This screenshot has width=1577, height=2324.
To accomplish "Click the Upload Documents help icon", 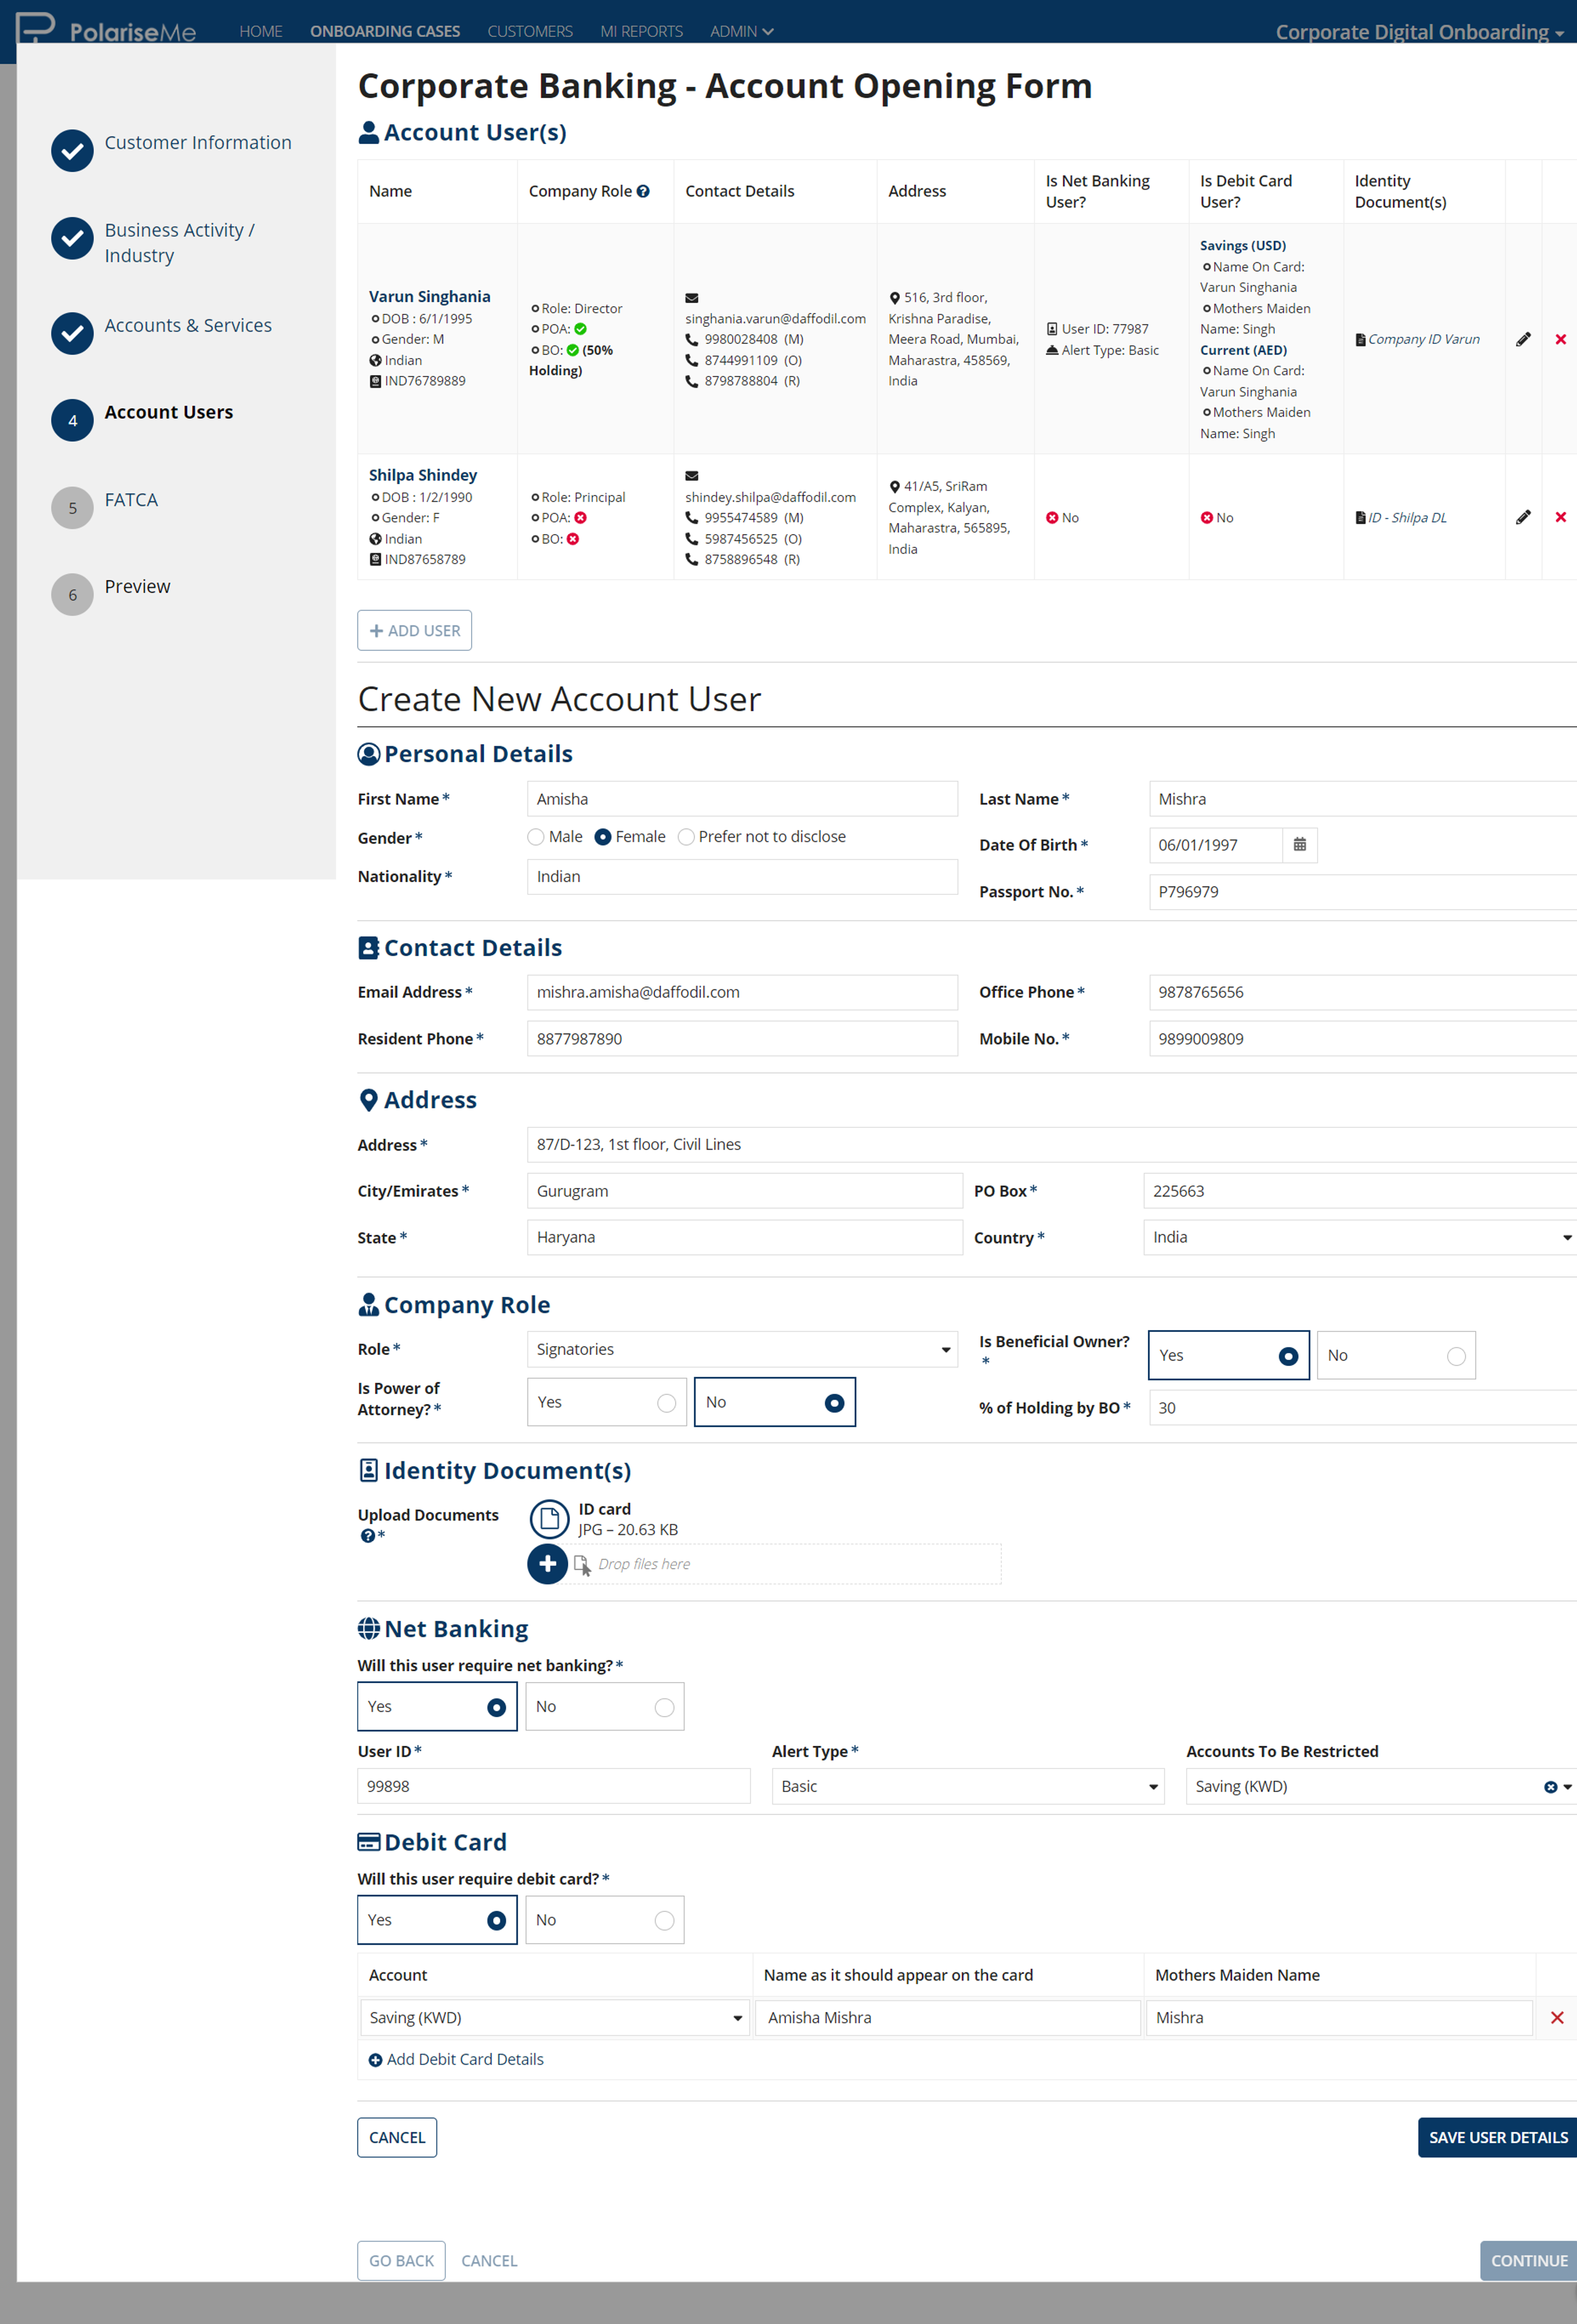I will tap(367, 1536).
